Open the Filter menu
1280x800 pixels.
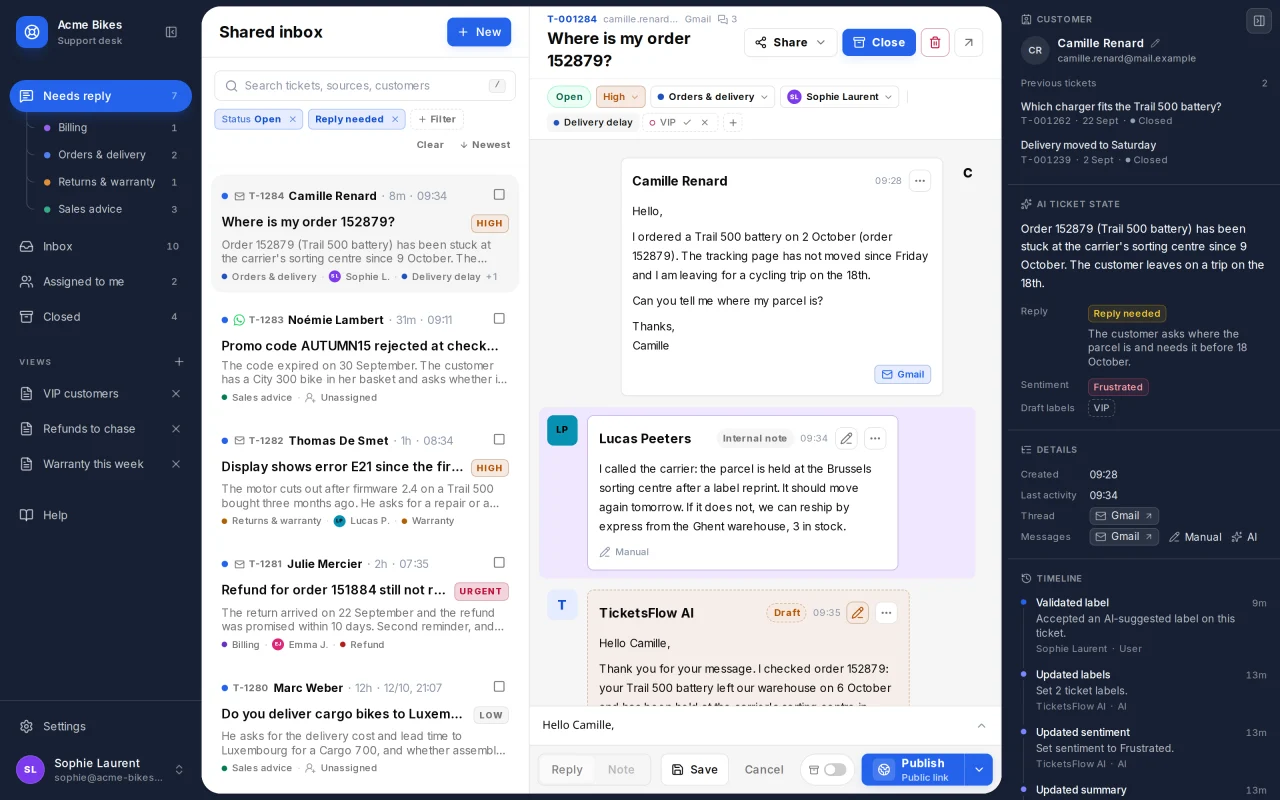[437, 119]
